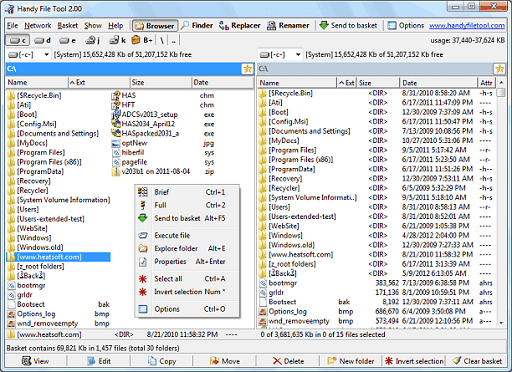
Task: Choose Full view in context menu
Action: tap(187, 205)
